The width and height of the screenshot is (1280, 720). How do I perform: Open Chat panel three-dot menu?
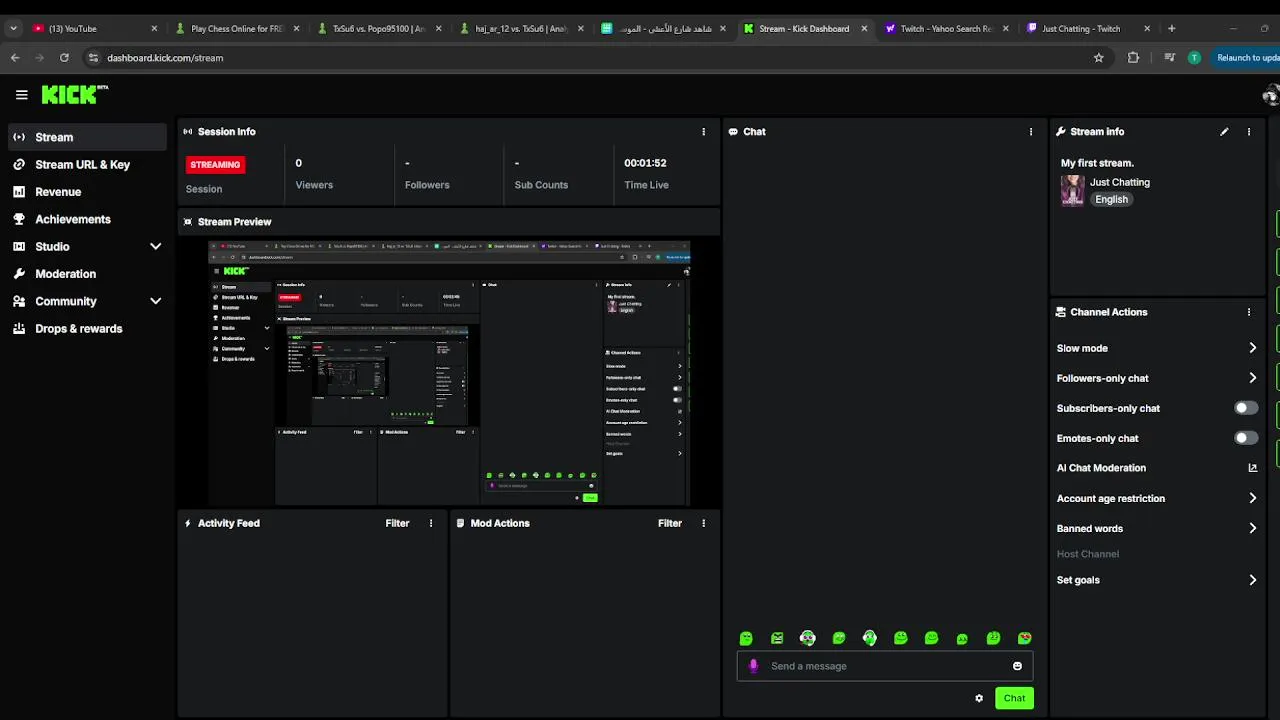tap(1031, 132)
